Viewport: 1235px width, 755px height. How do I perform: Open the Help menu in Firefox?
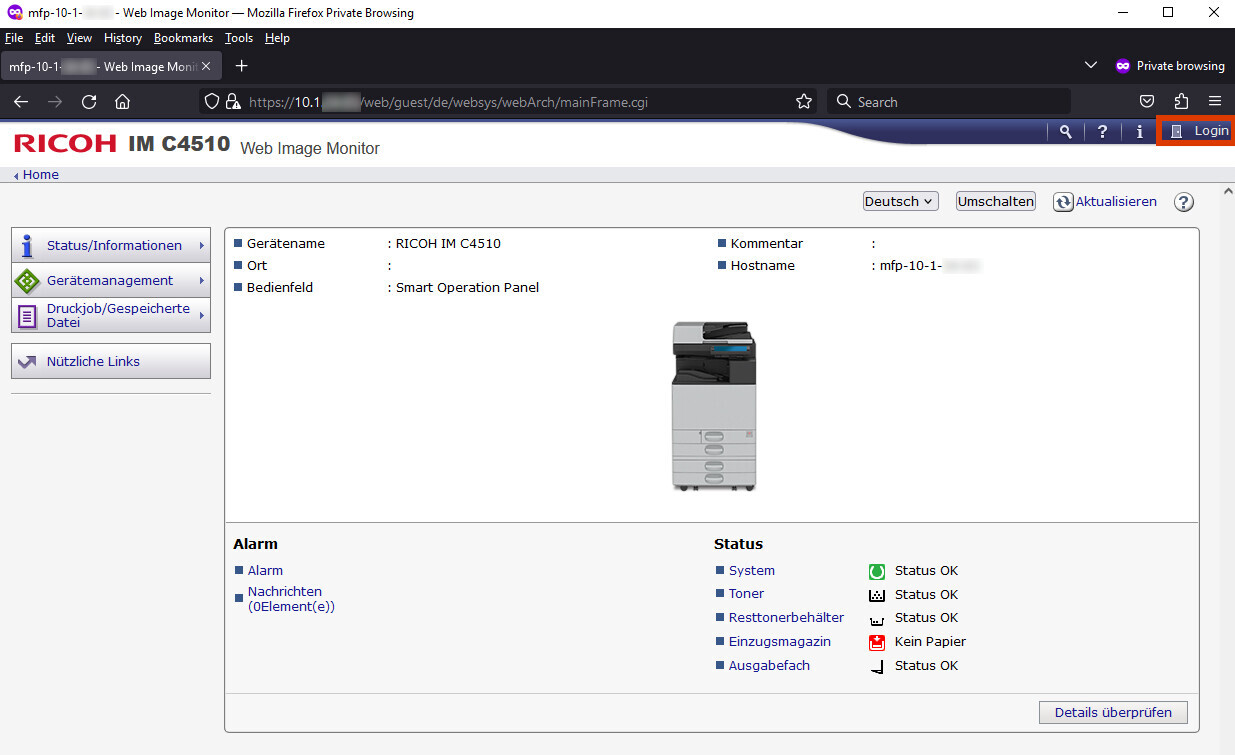[x=277, y=38]
